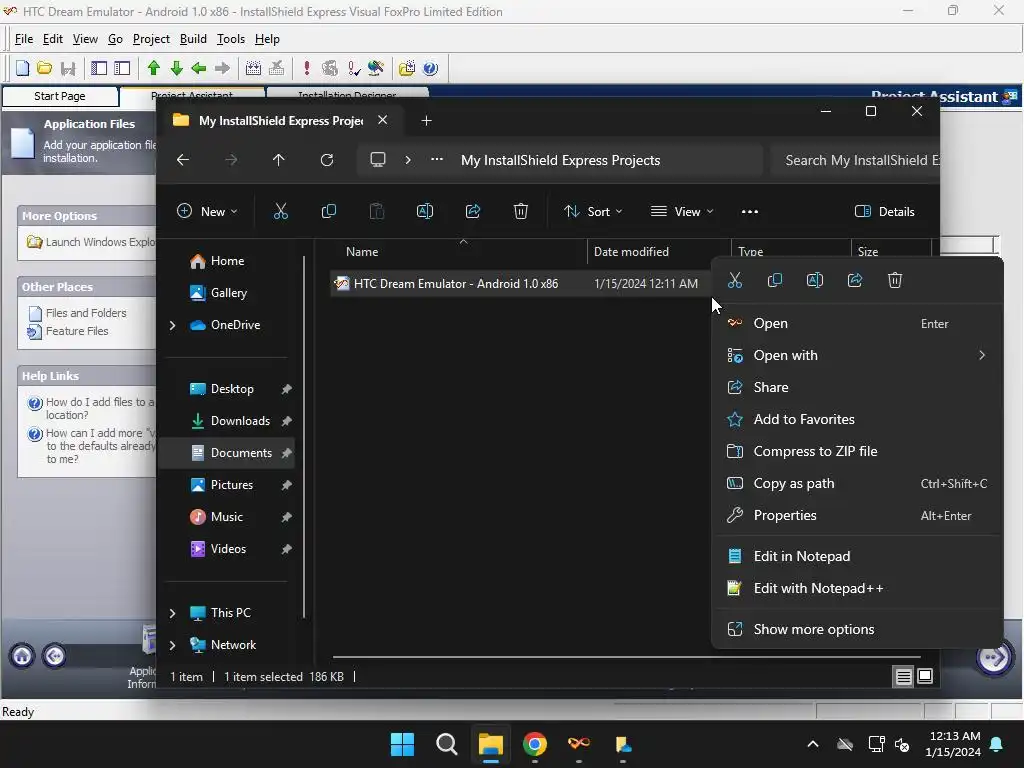Choose Show more options
The height and width of the screenshot is (768, 1024).
click(857, 630)
